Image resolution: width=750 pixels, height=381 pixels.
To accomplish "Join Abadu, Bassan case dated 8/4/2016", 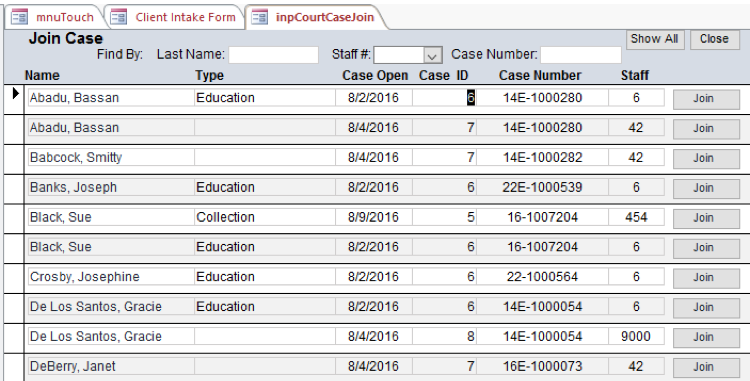I will pyautogui.click(x=706, y=129).
